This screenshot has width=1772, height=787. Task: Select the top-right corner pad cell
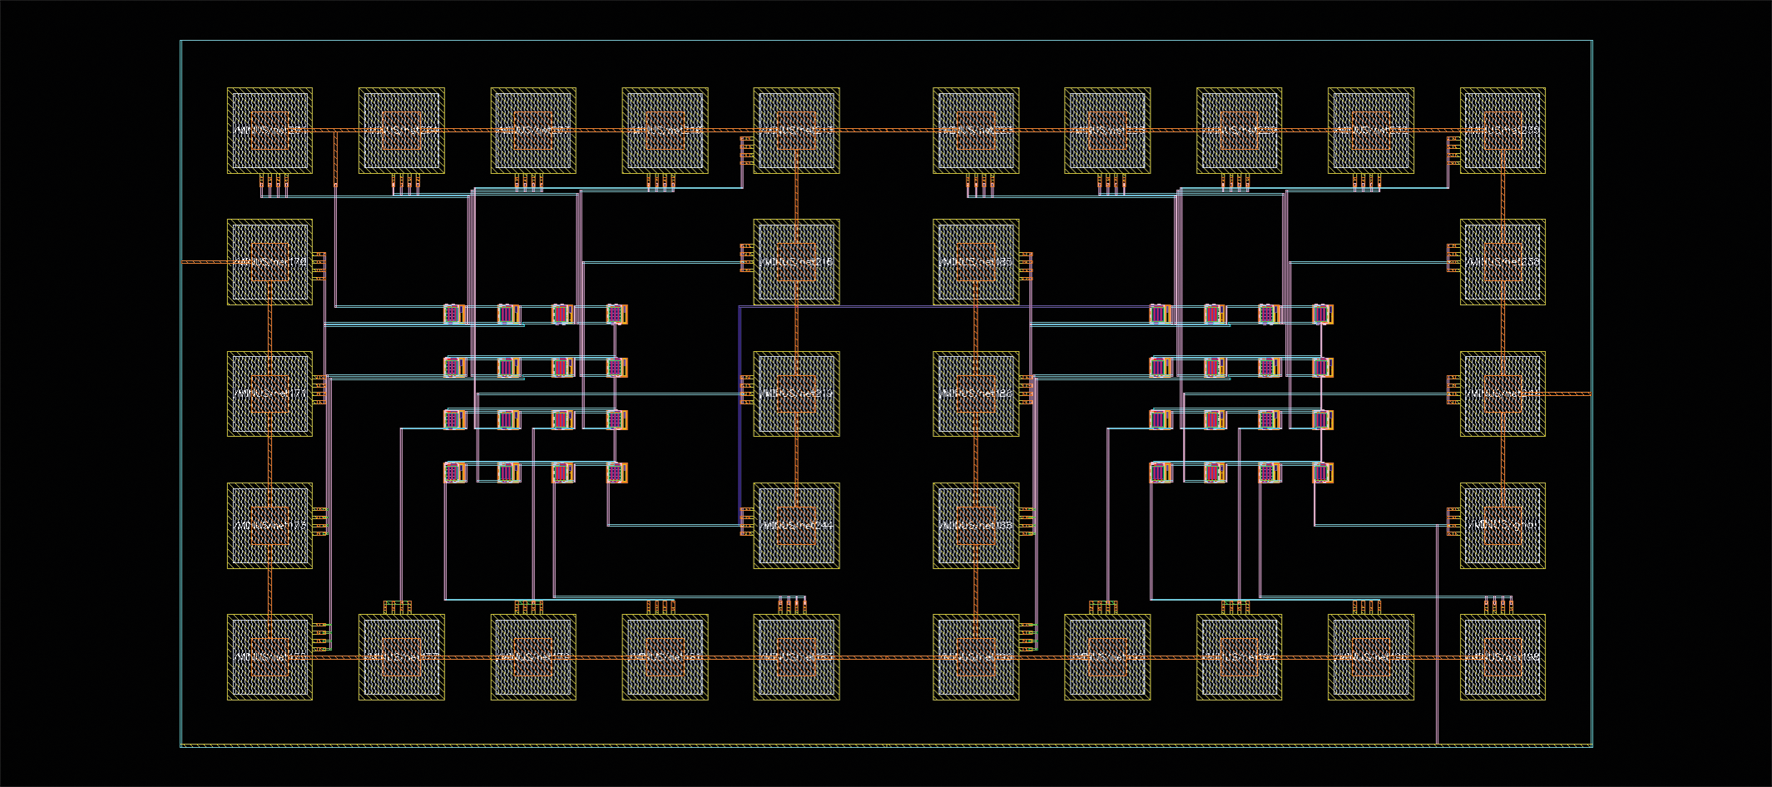(1502, 130)
